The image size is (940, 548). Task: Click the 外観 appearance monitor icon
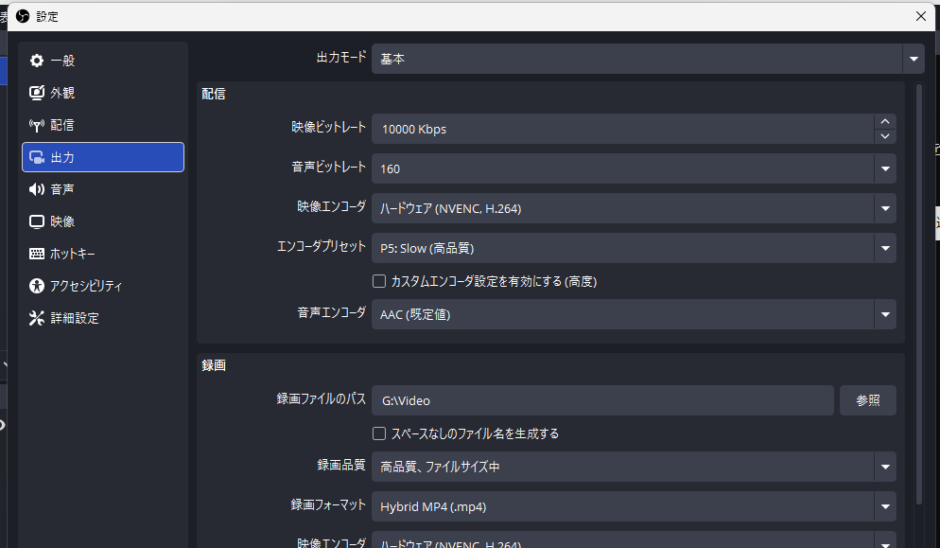pos(37,93)
